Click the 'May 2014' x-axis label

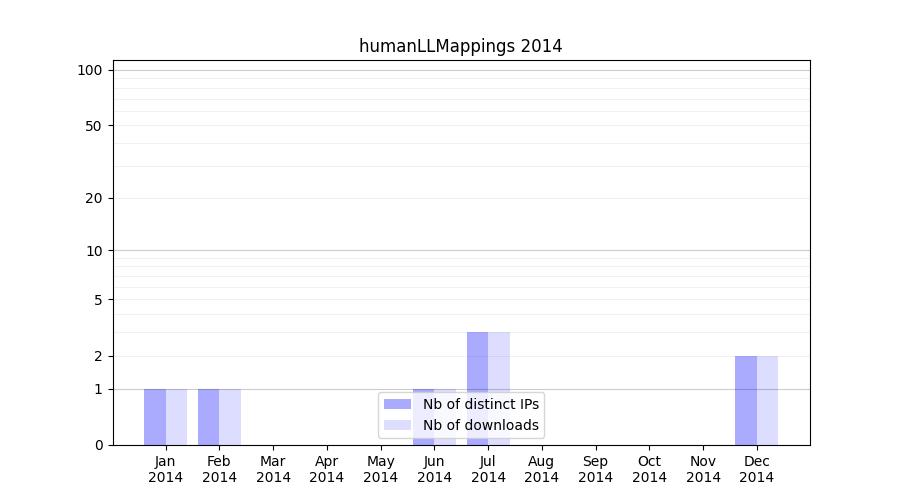(380, 469)
